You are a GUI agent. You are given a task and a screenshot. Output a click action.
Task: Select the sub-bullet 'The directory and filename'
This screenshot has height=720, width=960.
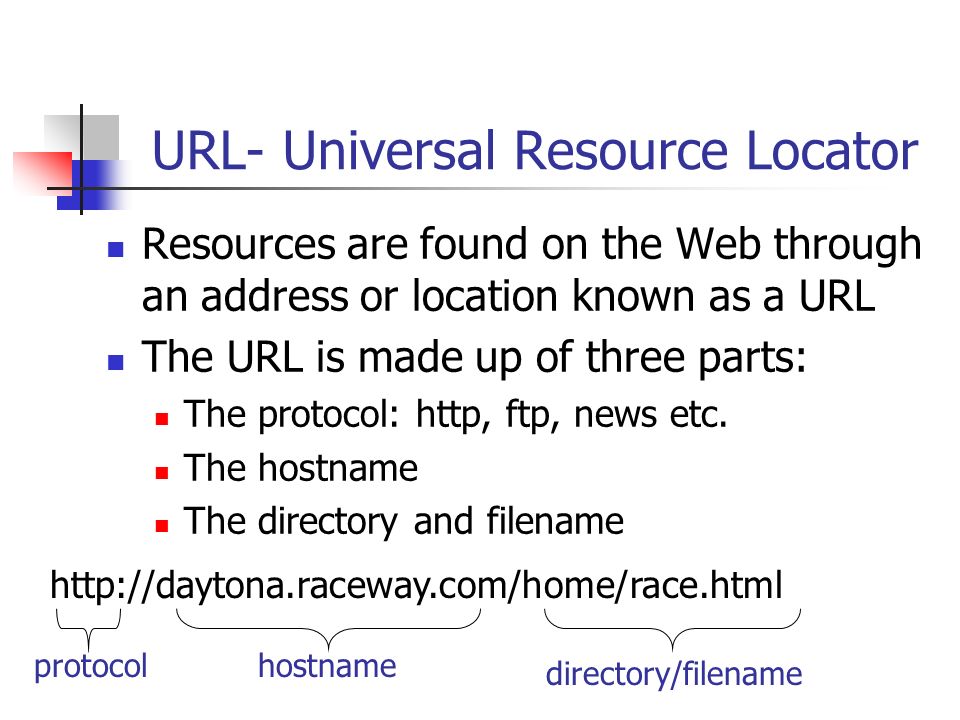point(403,522)
